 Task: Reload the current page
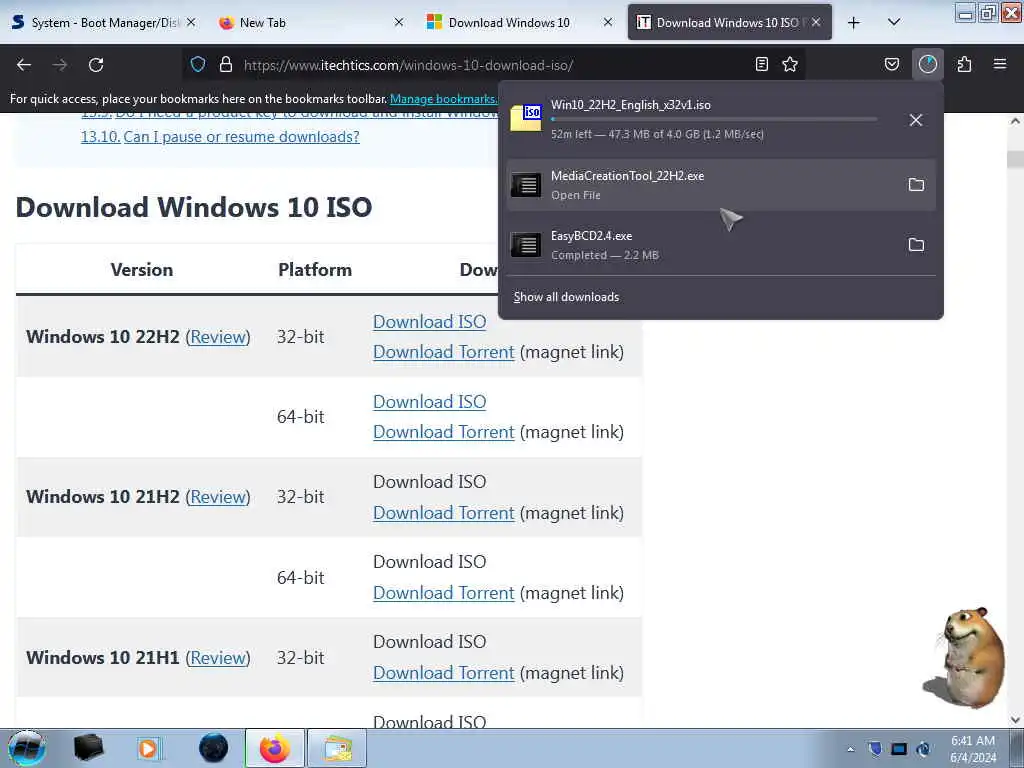coord(96,65)
